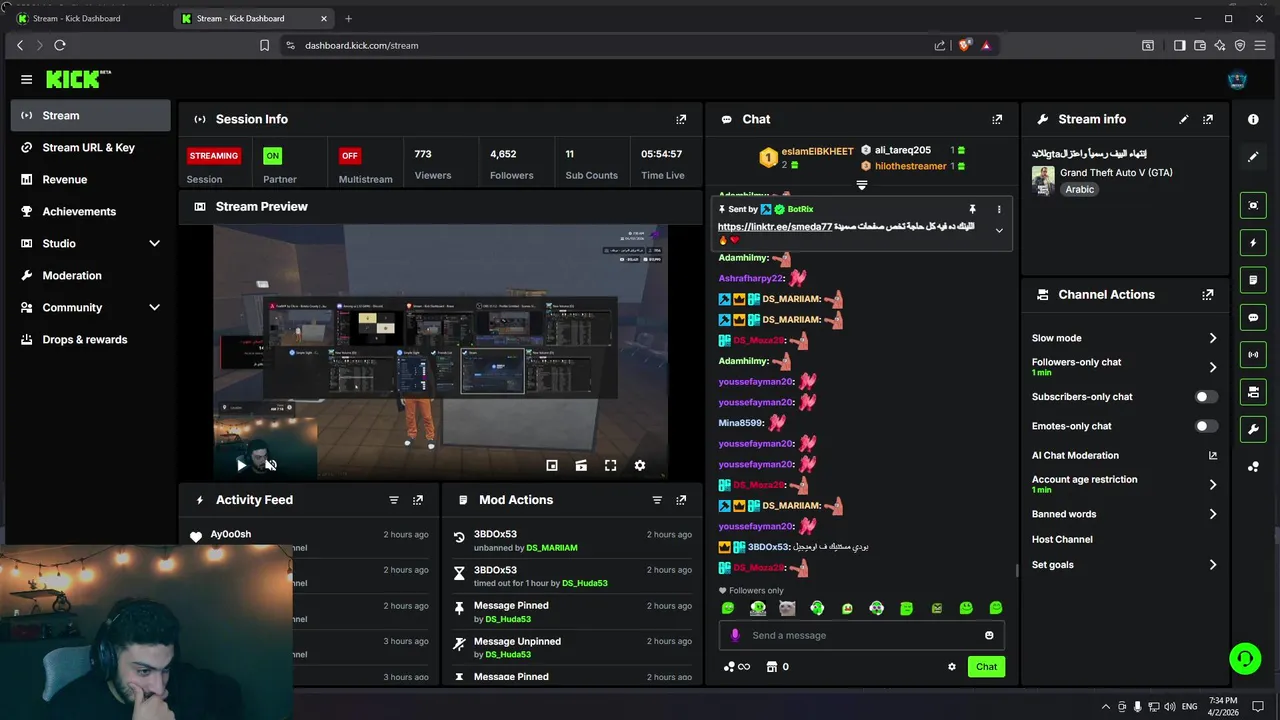Enable mini player on stream preview
Image resolution: width=1280 pixels, height=720 pixels.
coord(552,465)
